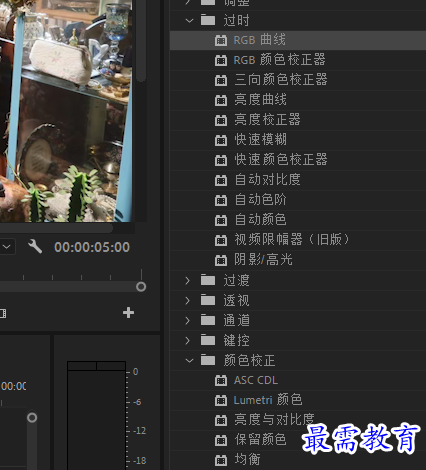
Task: Click the 亮度校正器 effect icon
Action: [221, 120]
